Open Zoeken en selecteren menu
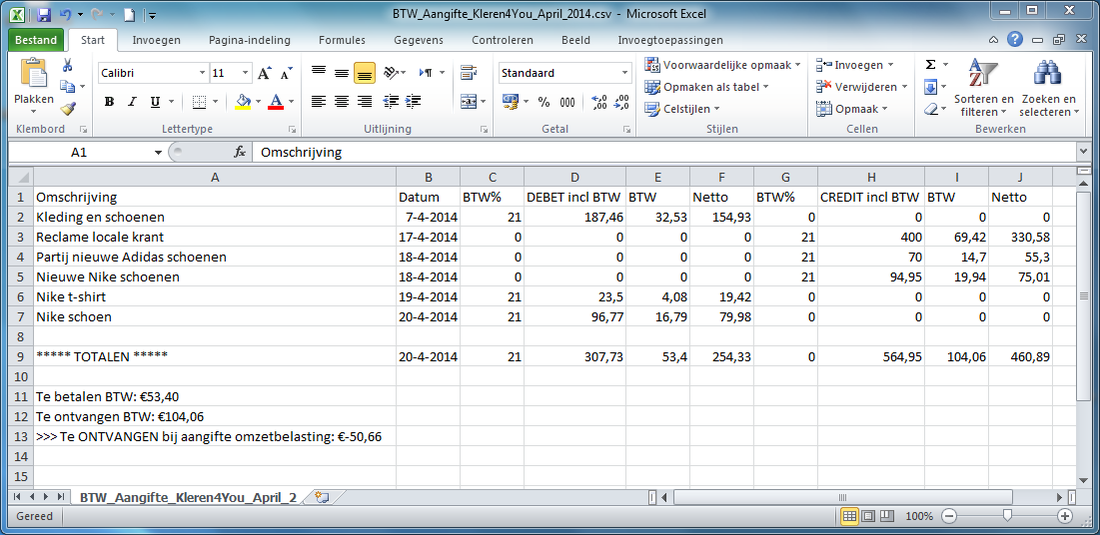The image size is (1100, 535). click(x=1048, y=87)
